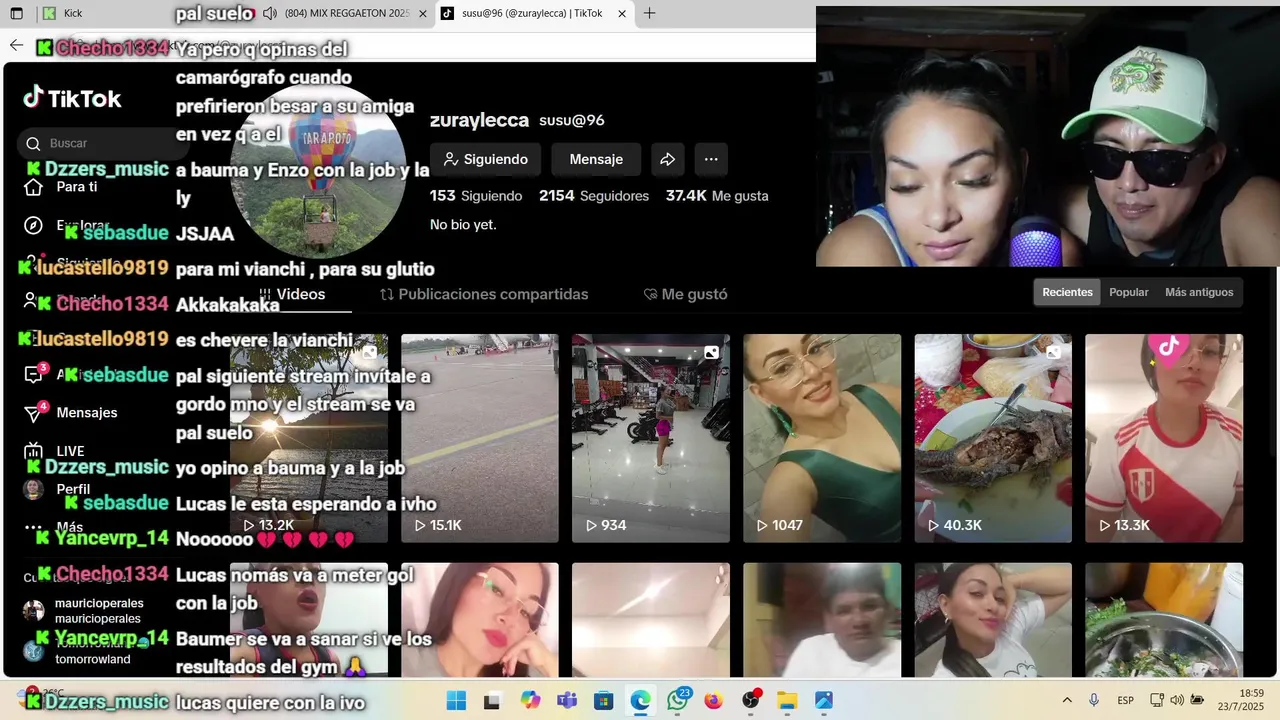Click the Para ti home icon
The height and width of the screenshot is (720, 1280).
click(x=33, y=187)
